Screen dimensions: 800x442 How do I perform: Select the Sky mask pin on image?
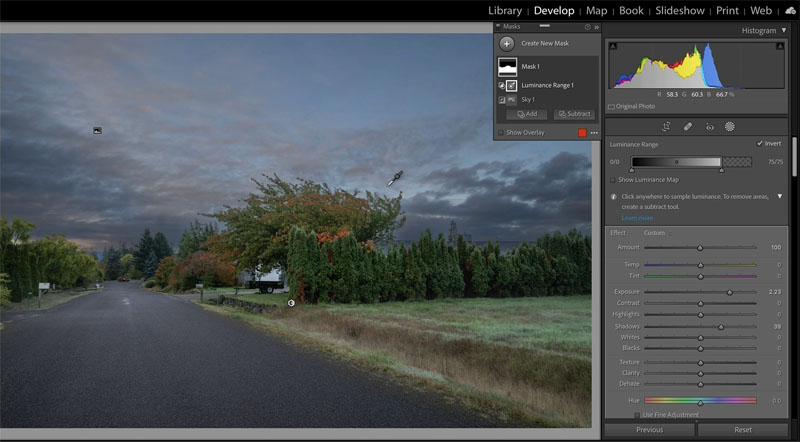(97, 131)
